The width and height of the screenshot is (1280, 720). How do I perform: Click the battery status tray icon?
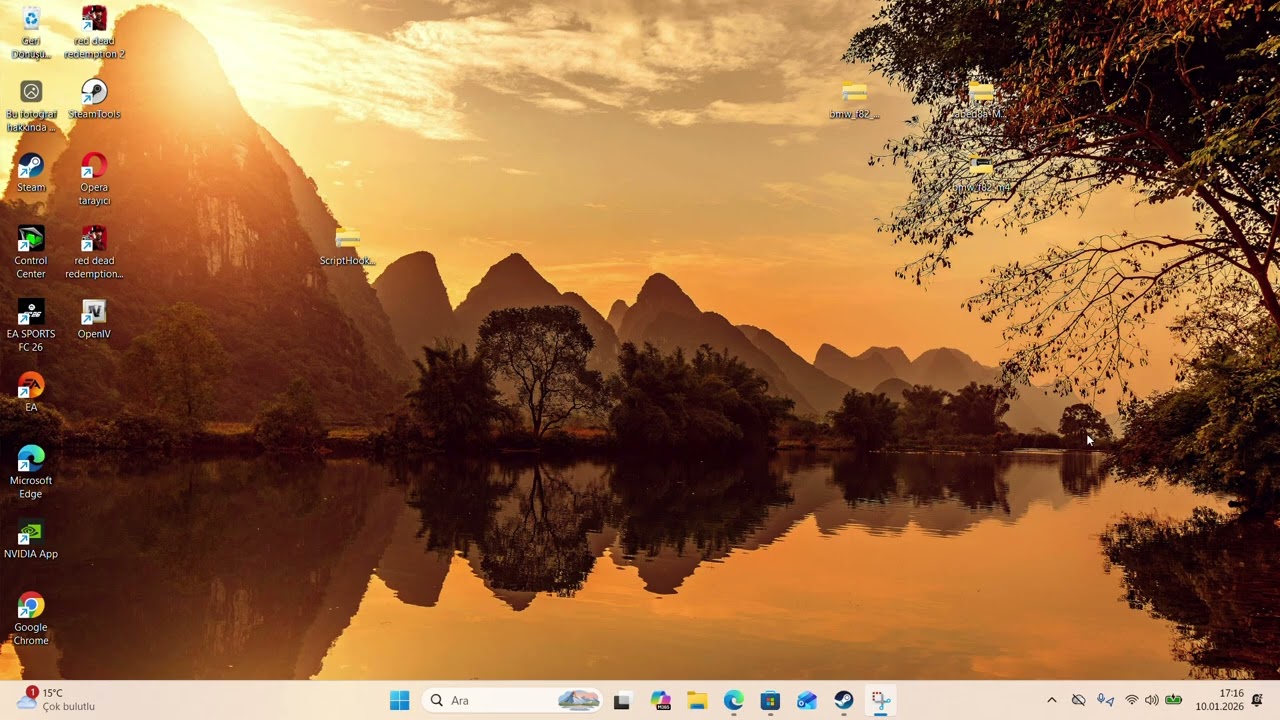click(1173, 700)
